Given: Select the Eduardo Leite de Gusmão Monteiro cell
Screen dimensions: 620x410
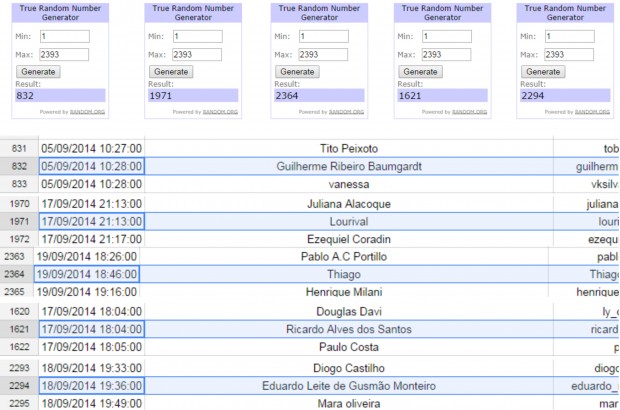Looking at the screenshot, I should click(x=349, y=386).
